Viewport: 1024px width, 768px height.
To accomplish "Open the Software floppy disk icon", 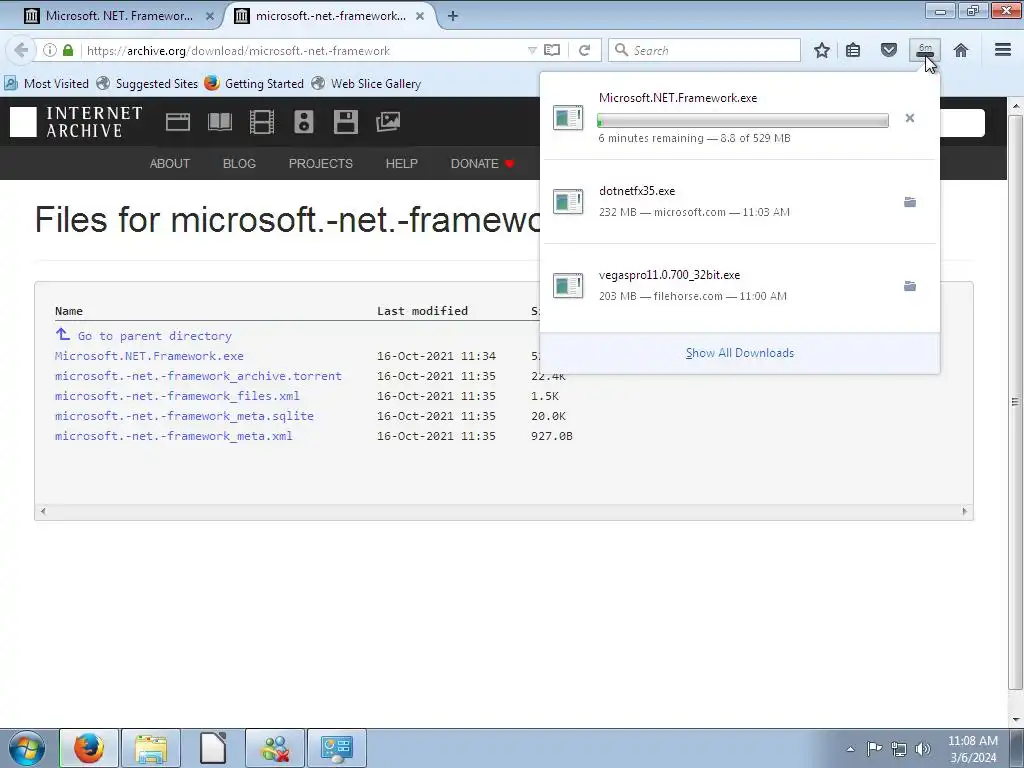I will click(x=345, y=122).
